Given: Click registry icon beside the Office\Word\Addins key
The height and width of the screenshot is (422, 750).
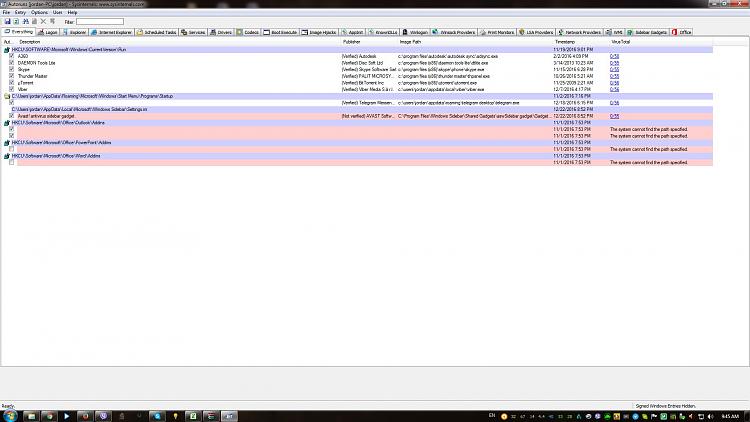Looking at the screenshot, I should [7, 156].
